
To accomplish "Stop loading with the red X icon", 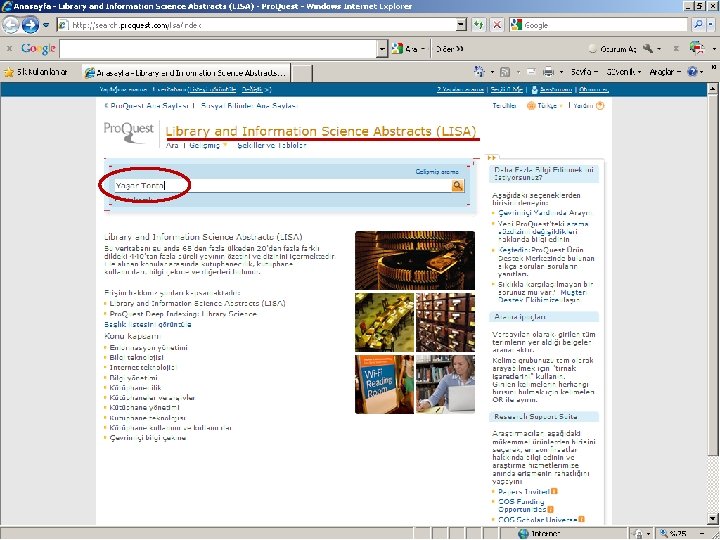I will (497, 25).
